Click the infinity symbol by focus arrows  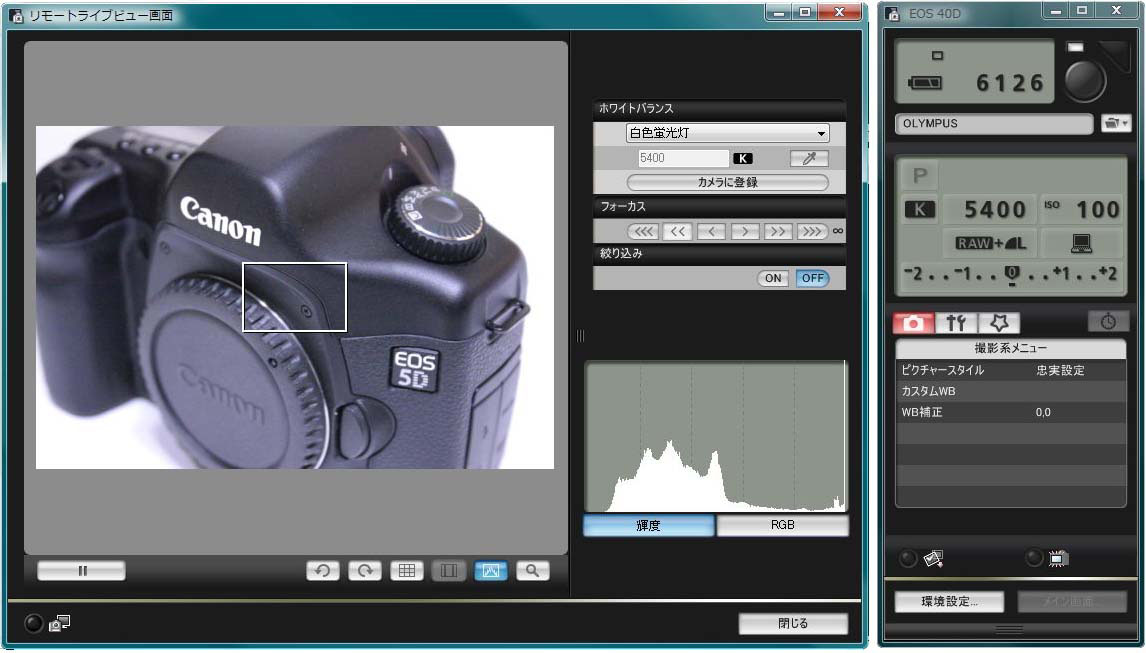tap(838, 231)
